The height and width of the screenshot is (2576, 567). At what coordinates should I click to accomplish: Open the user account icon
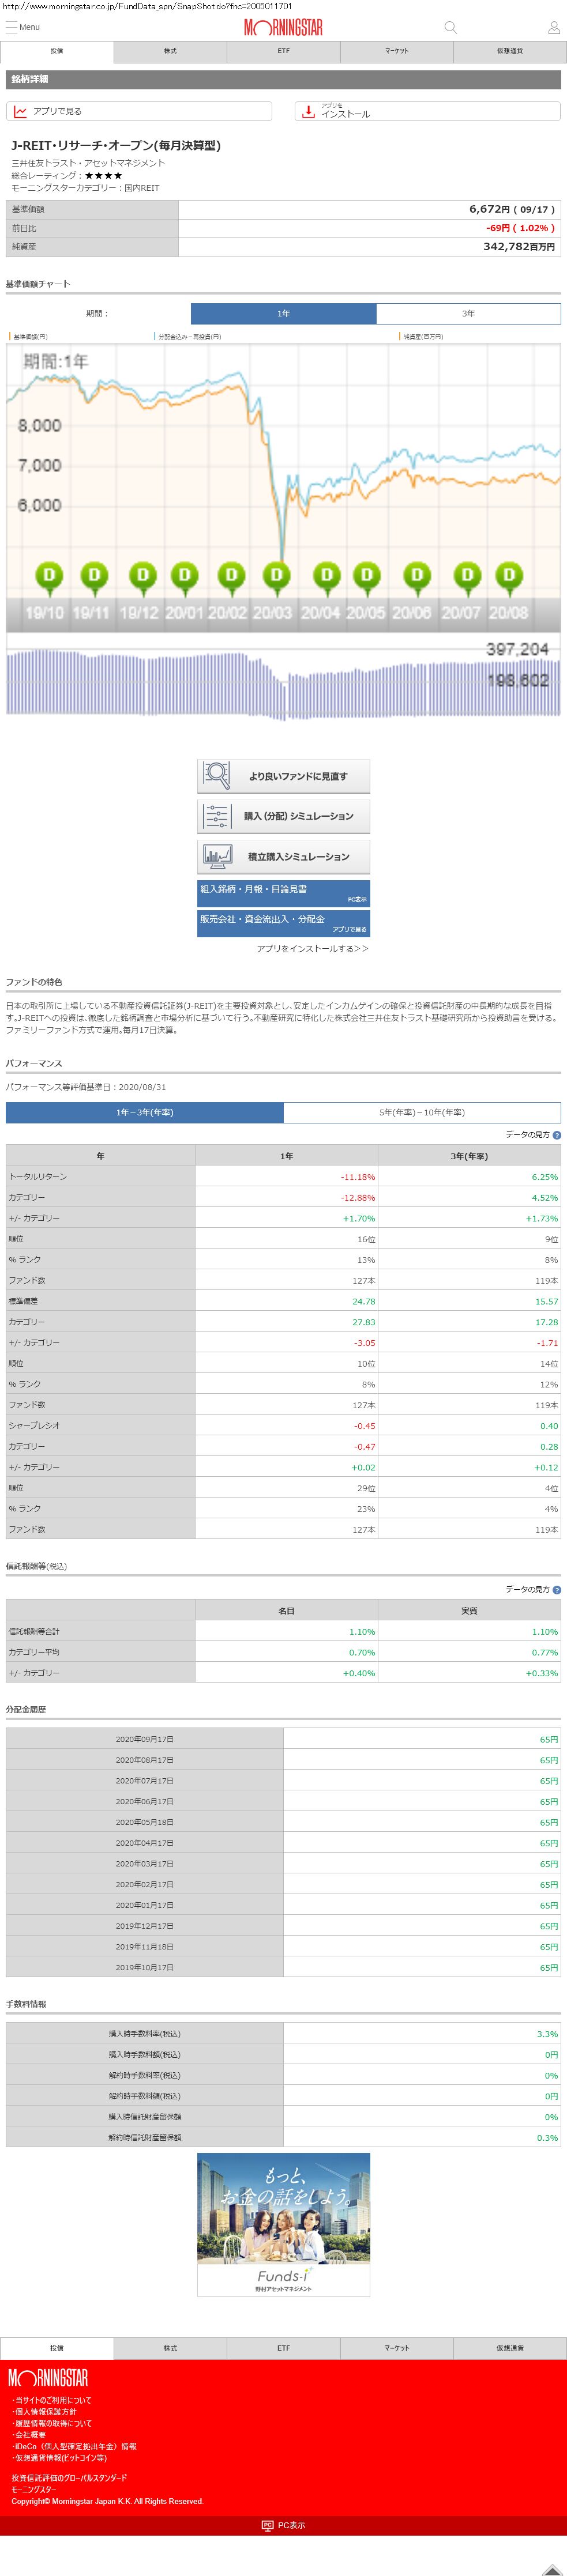(x=553, y=27)
